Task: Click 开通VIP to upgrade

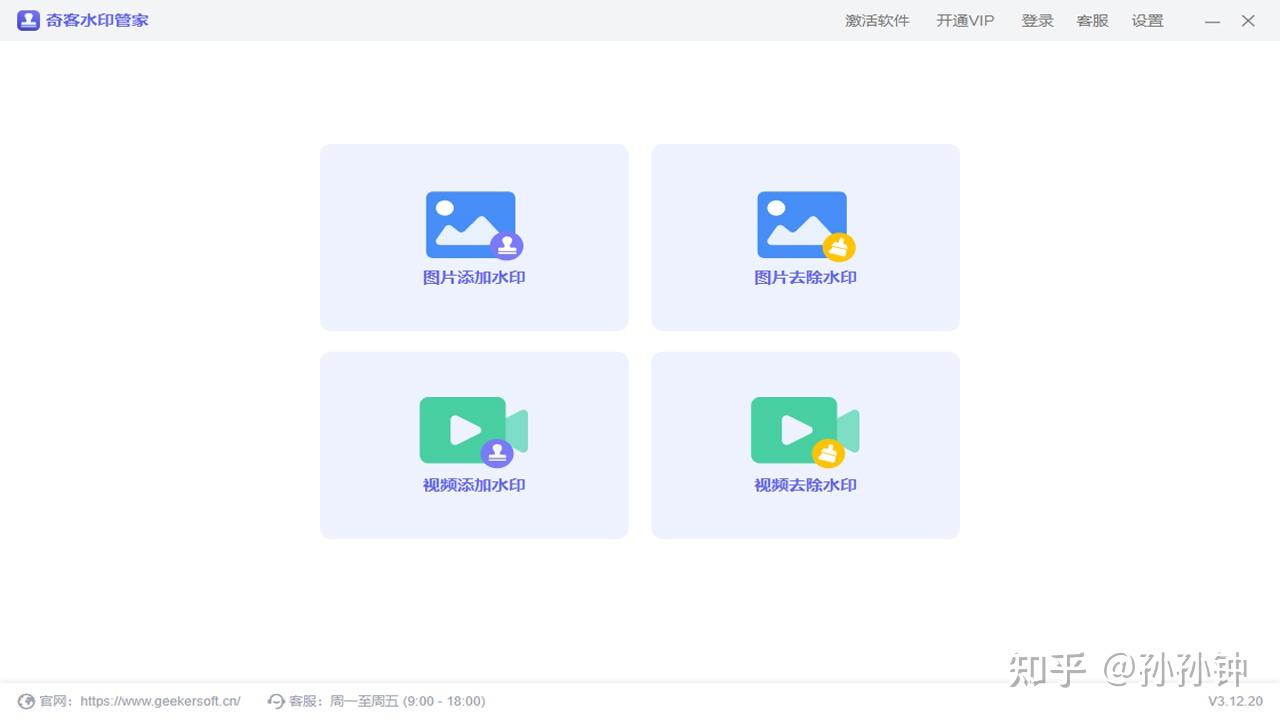Action: click(964, 20)
